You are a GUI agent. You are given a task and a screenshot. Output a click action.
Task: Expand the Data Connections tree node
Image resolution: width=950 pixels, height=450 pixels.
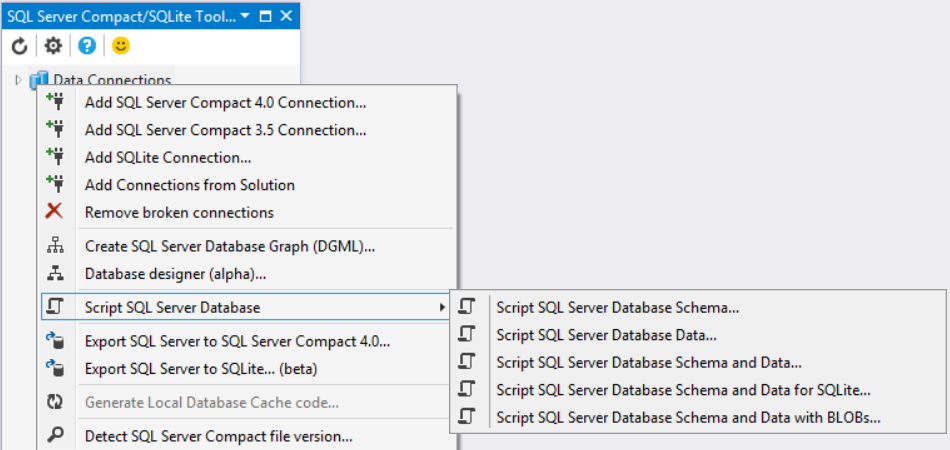pos(19,80)
